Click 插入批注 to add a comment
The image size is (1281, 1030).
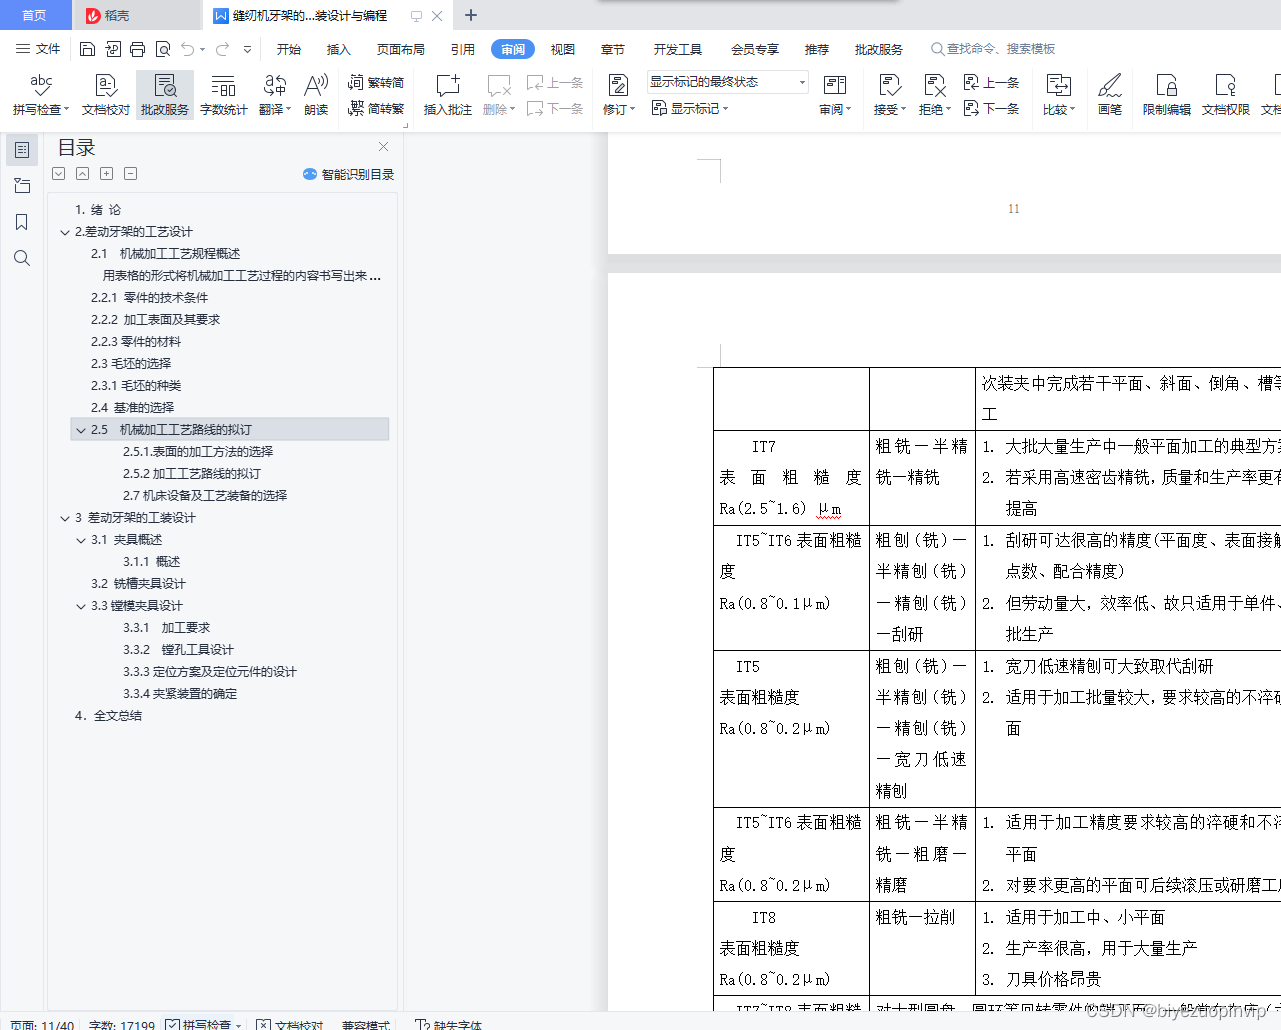coord(448,95)
